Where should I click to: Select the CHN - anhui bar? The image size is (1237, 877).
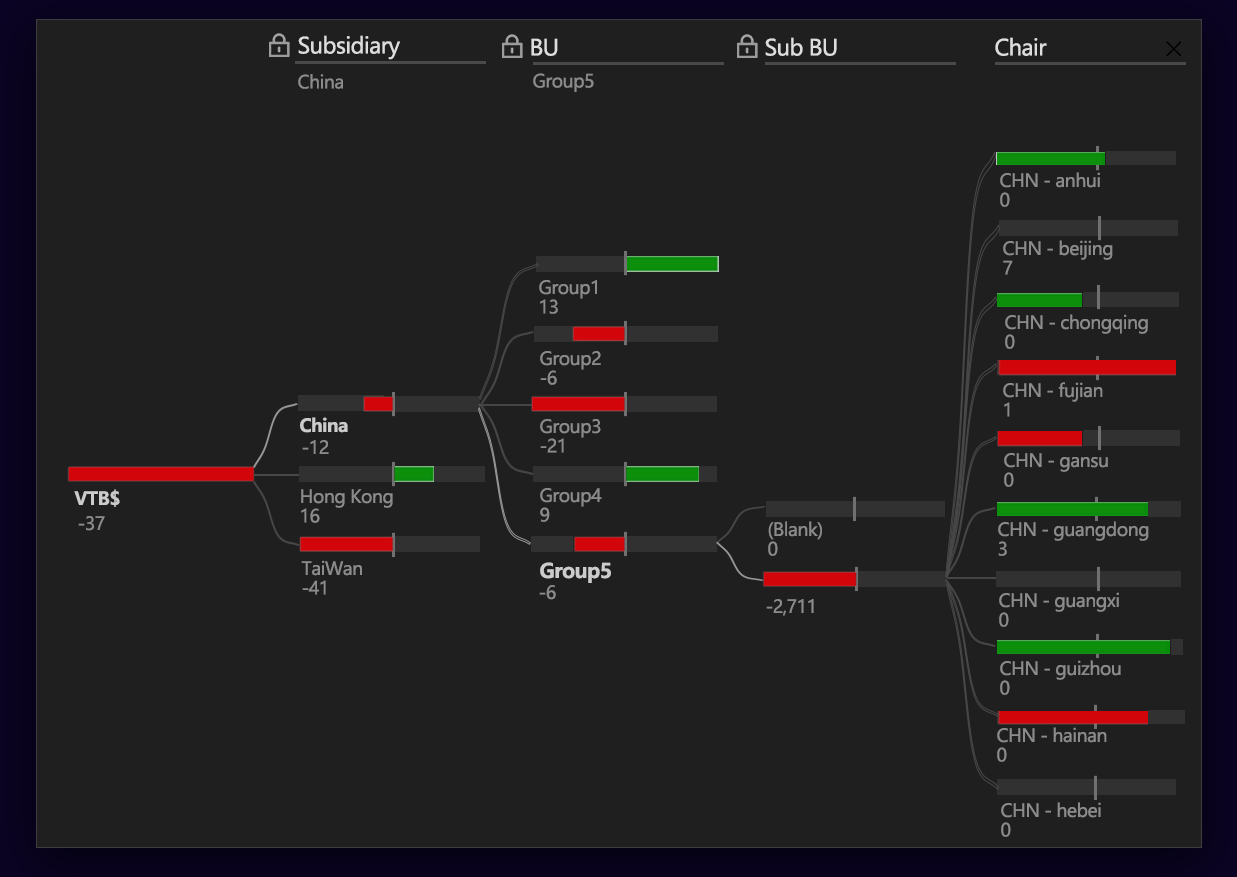click(1086, 158)
